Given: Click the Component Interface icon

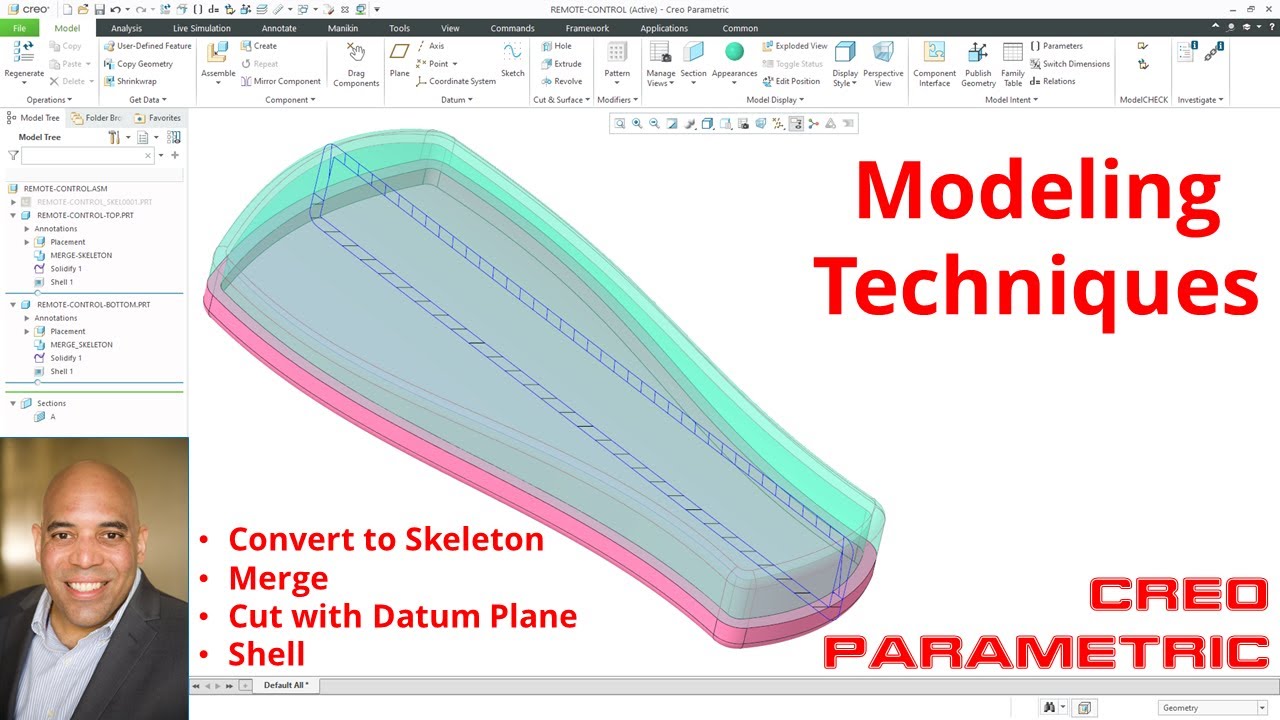Looking at the screenshot, I should (934, 53).
